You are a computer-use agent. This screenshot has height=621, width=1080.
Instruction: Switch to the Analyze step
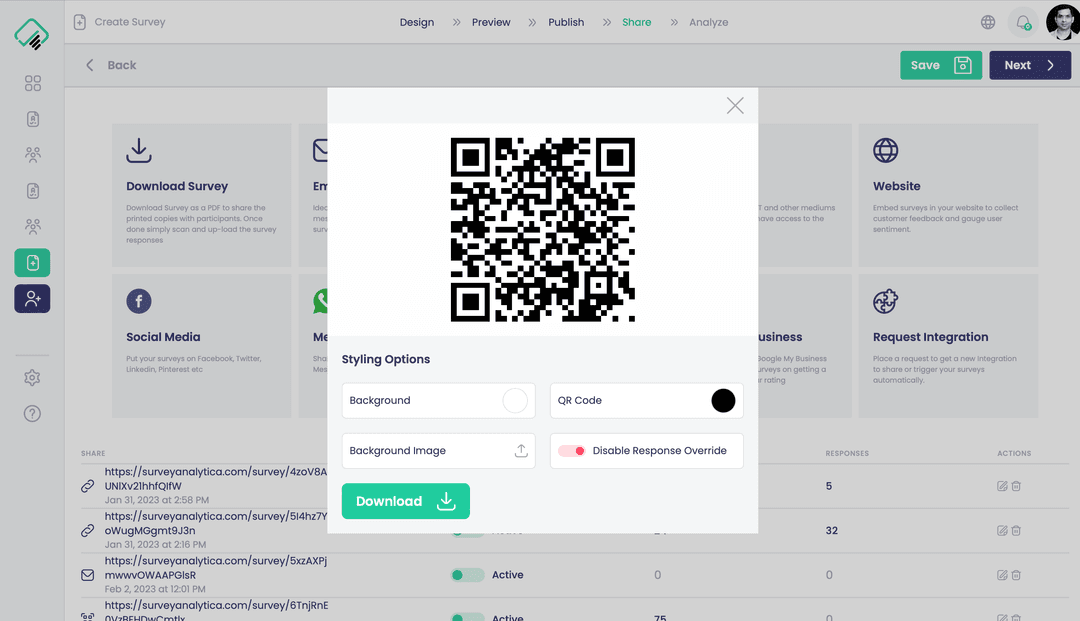click(x=708, y=22)
